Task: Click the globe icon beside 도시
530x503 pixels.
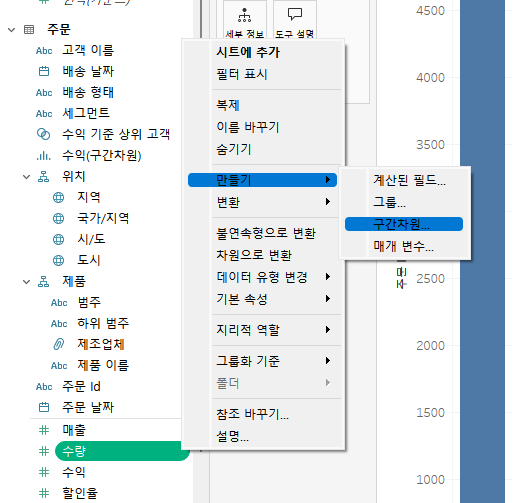Action: pos(58,260)
